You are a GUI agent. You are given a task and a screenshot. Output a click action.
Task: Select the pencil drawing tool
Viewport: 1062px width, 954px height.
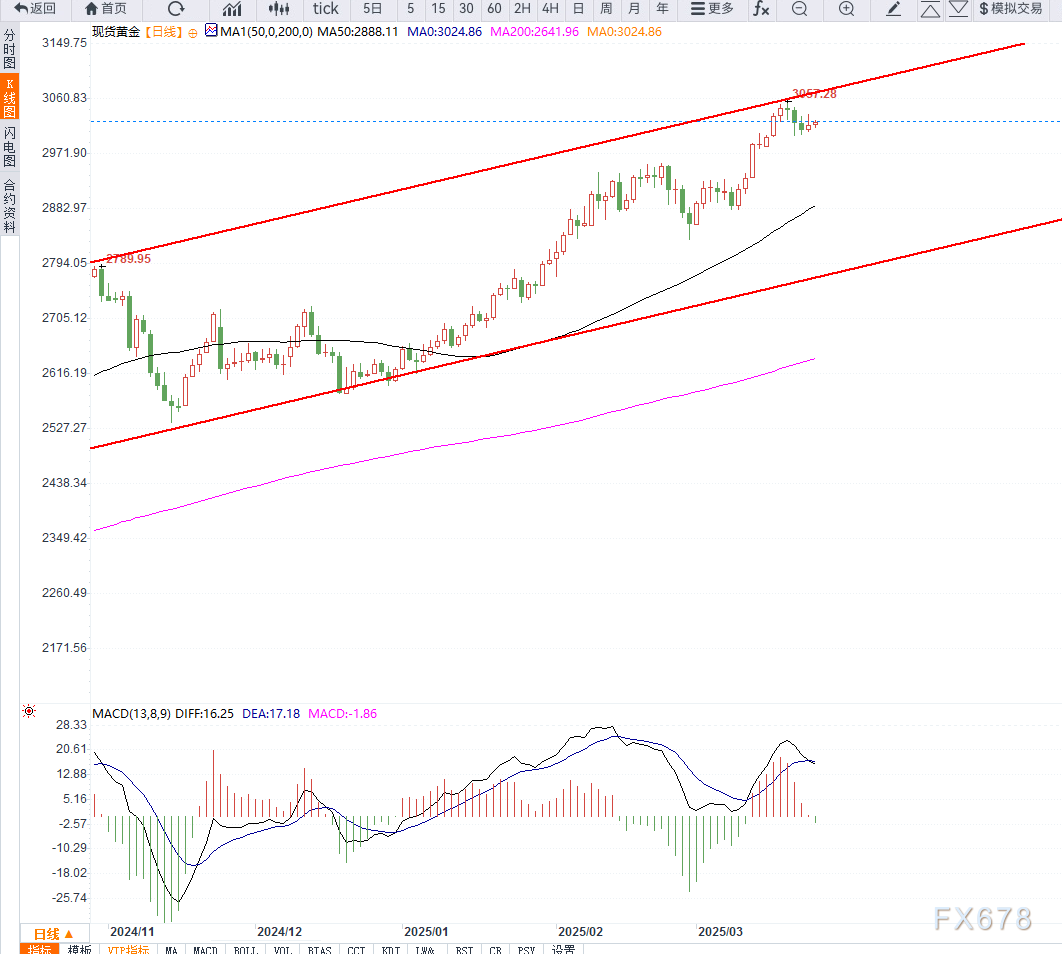click(x=893, y=9)
